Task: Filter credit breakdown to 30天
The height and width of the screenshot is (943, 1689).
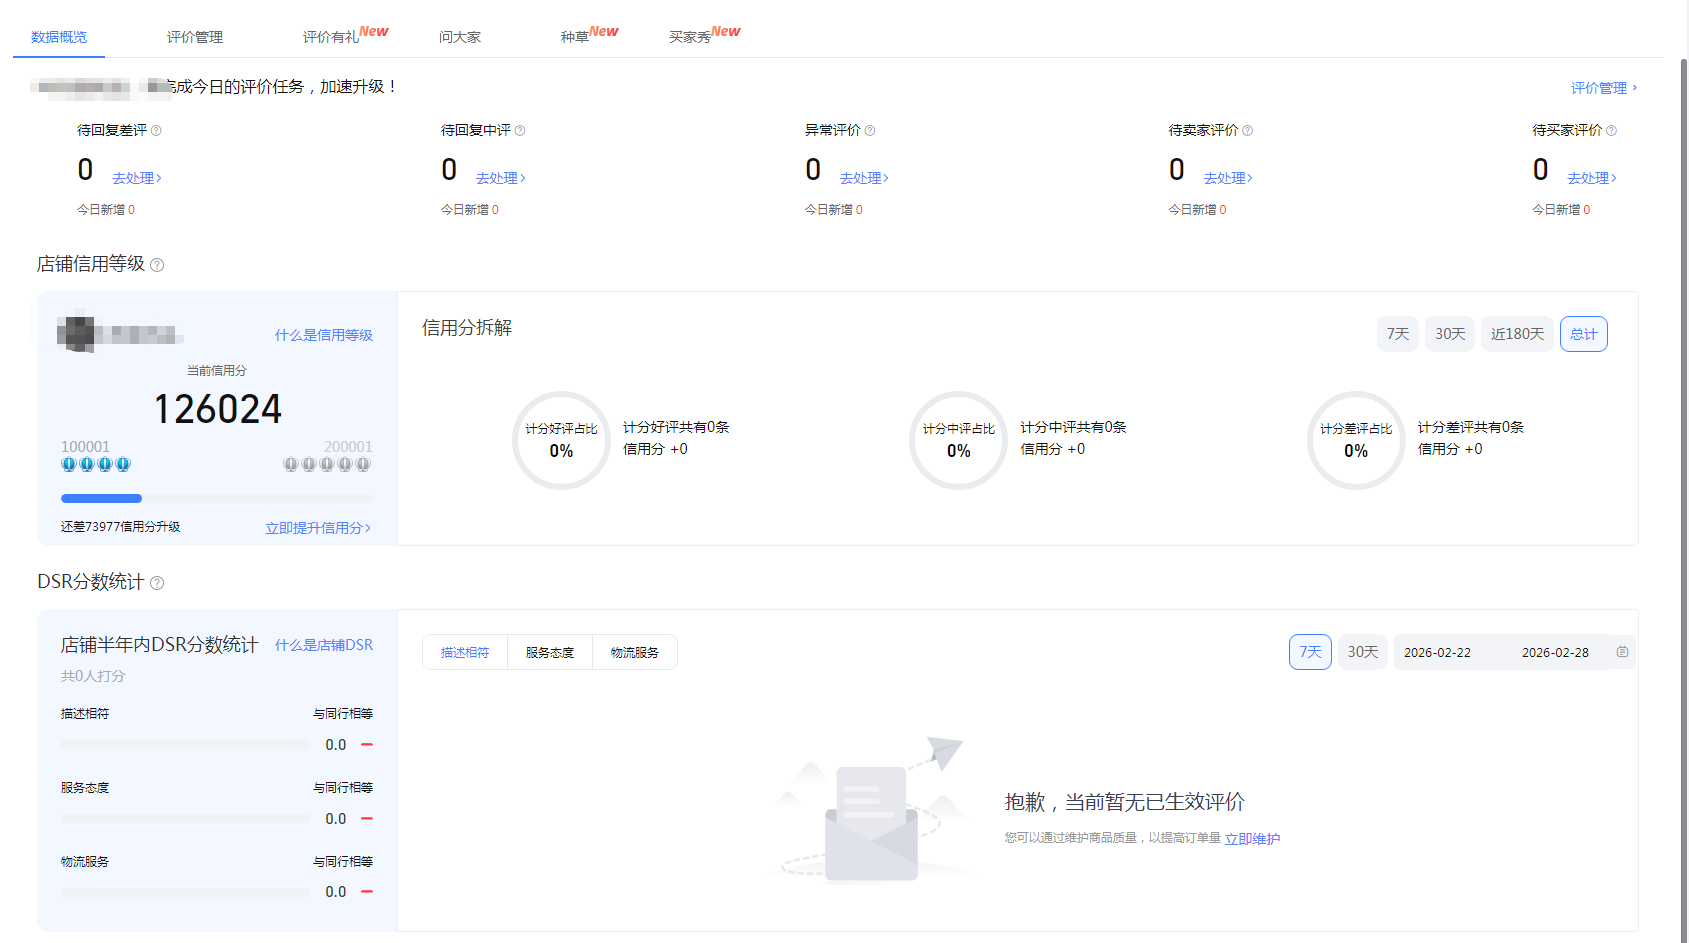Action: pos(1450,334)
